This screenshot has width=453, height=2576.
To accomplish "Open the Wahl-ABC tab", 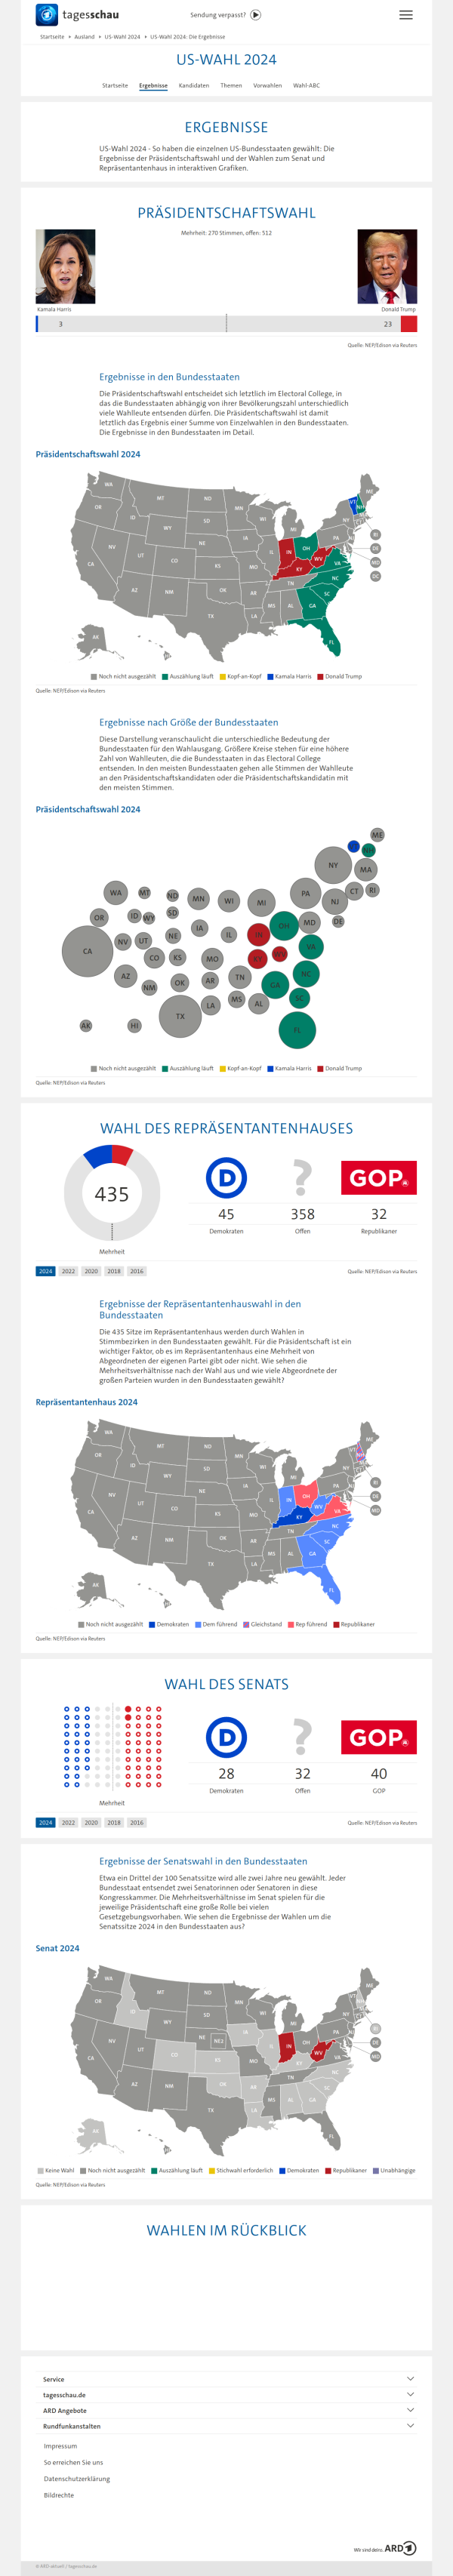I will (306, 86).
